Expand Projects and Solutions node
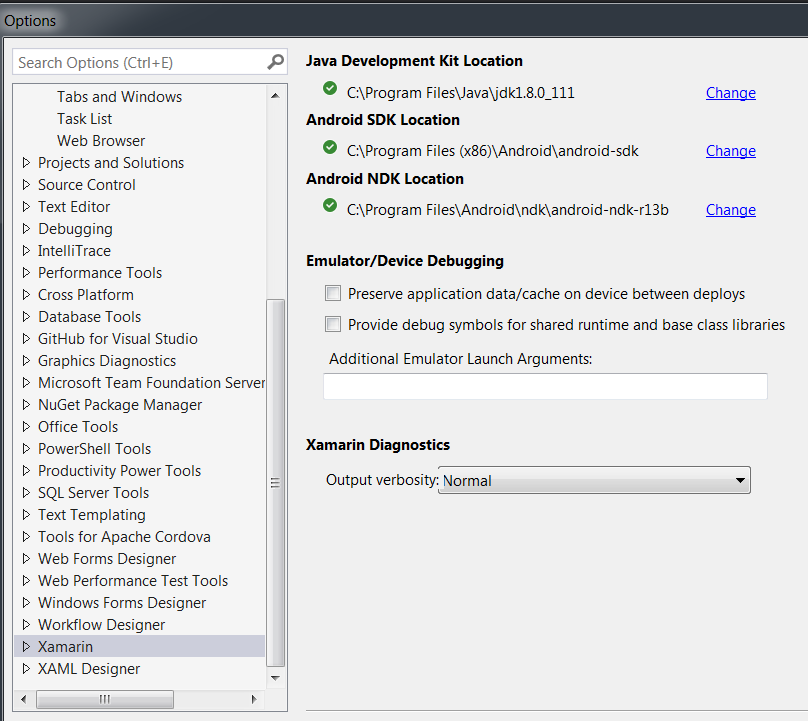 [x=26, y=163]
